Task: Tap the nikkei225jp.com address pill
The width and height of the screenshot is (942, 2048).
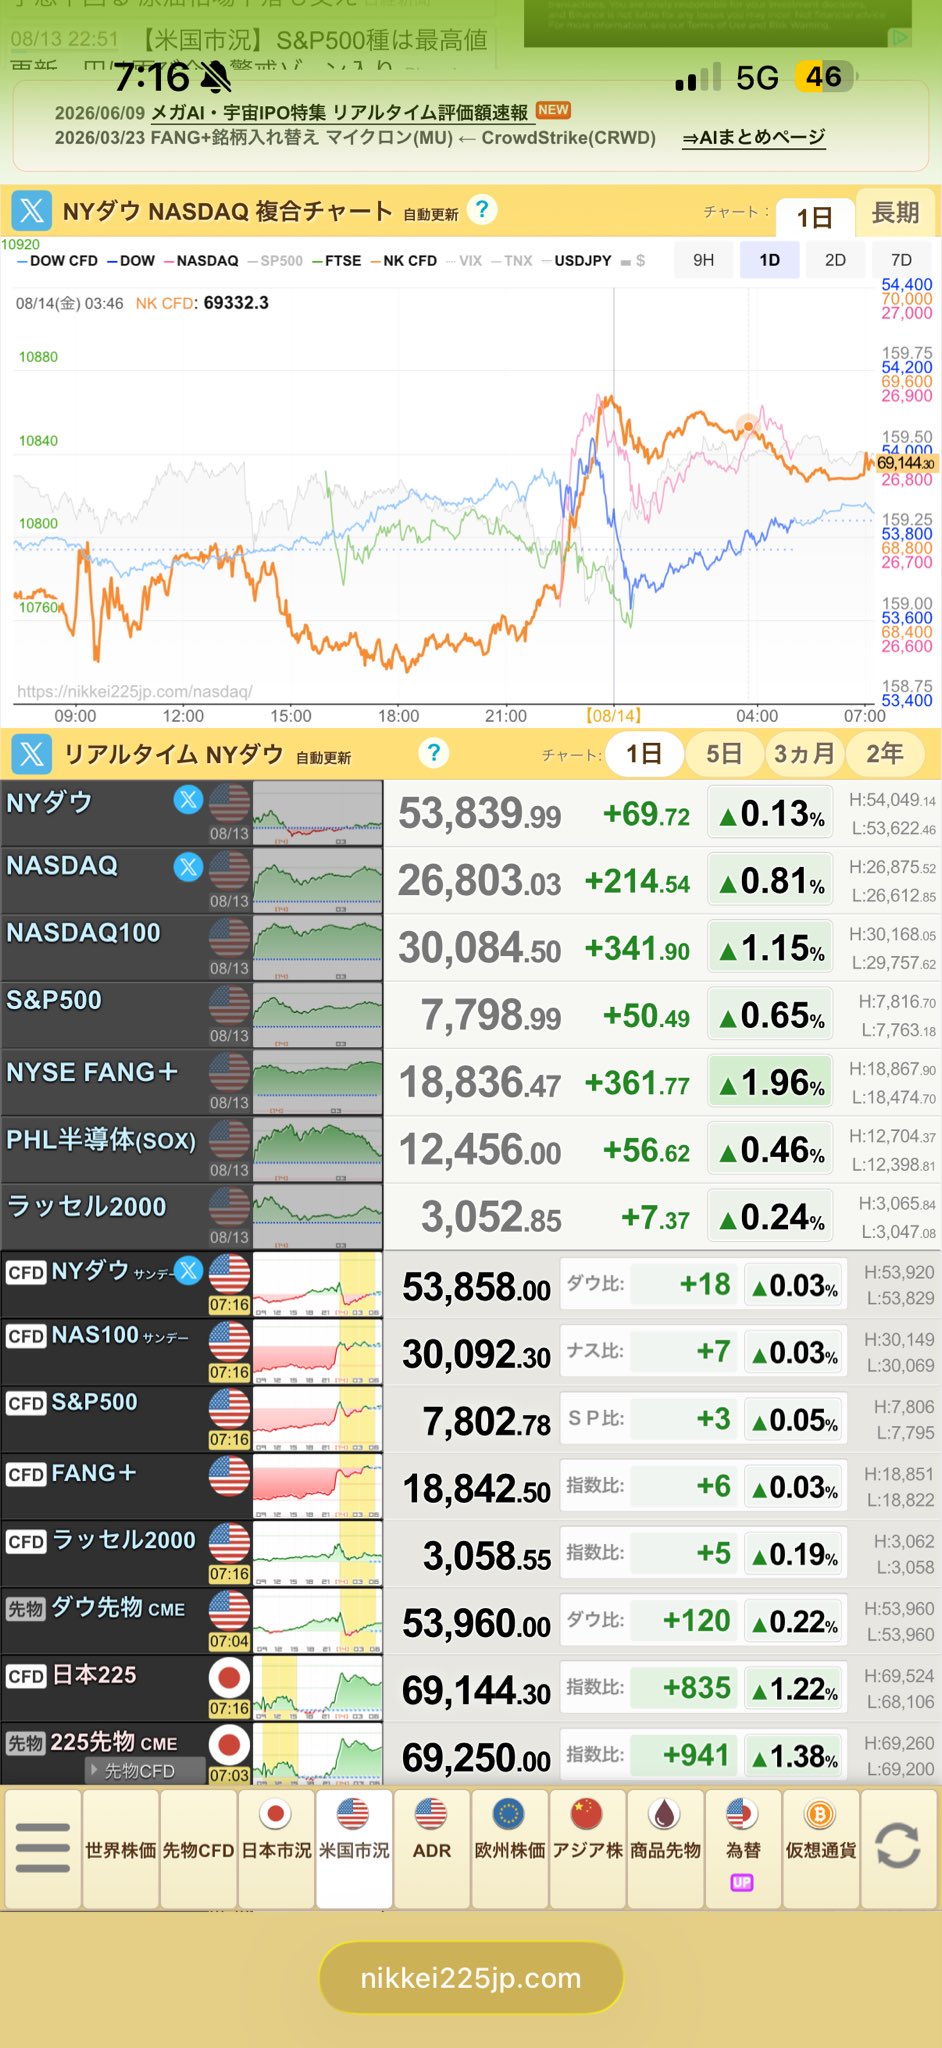Action: pos(471,1977)
